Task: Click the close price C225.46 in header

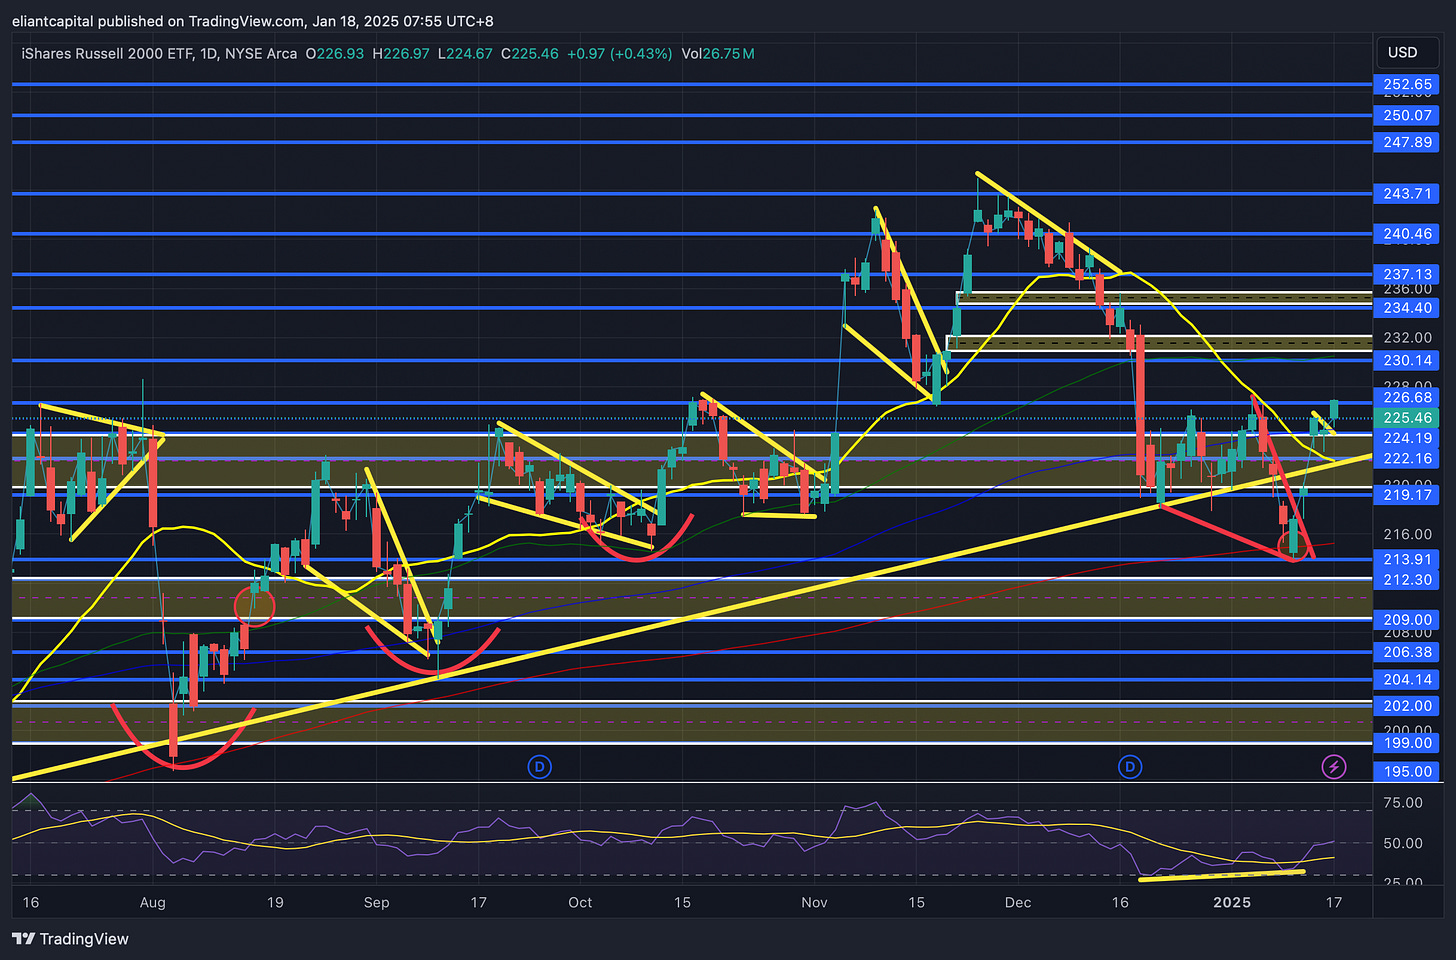Action: click(x=530, y=53)
